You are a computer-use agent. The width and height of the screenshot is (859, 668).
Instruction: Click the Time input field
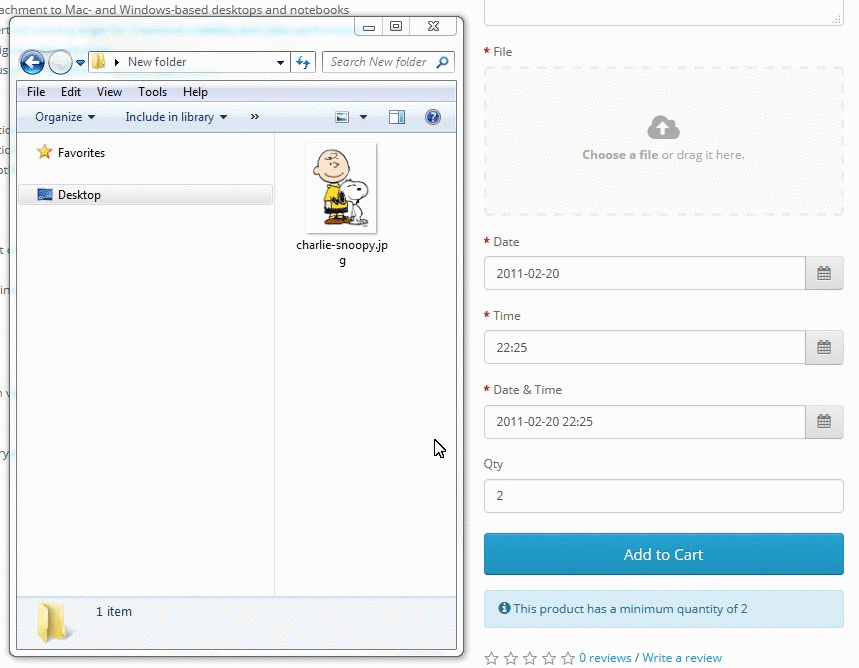point(645,347)
